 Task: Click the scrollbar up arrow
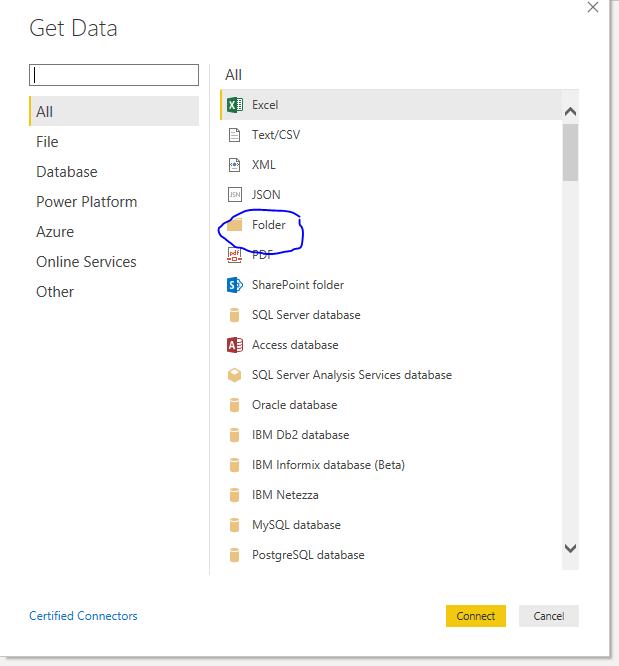point(571,112)
